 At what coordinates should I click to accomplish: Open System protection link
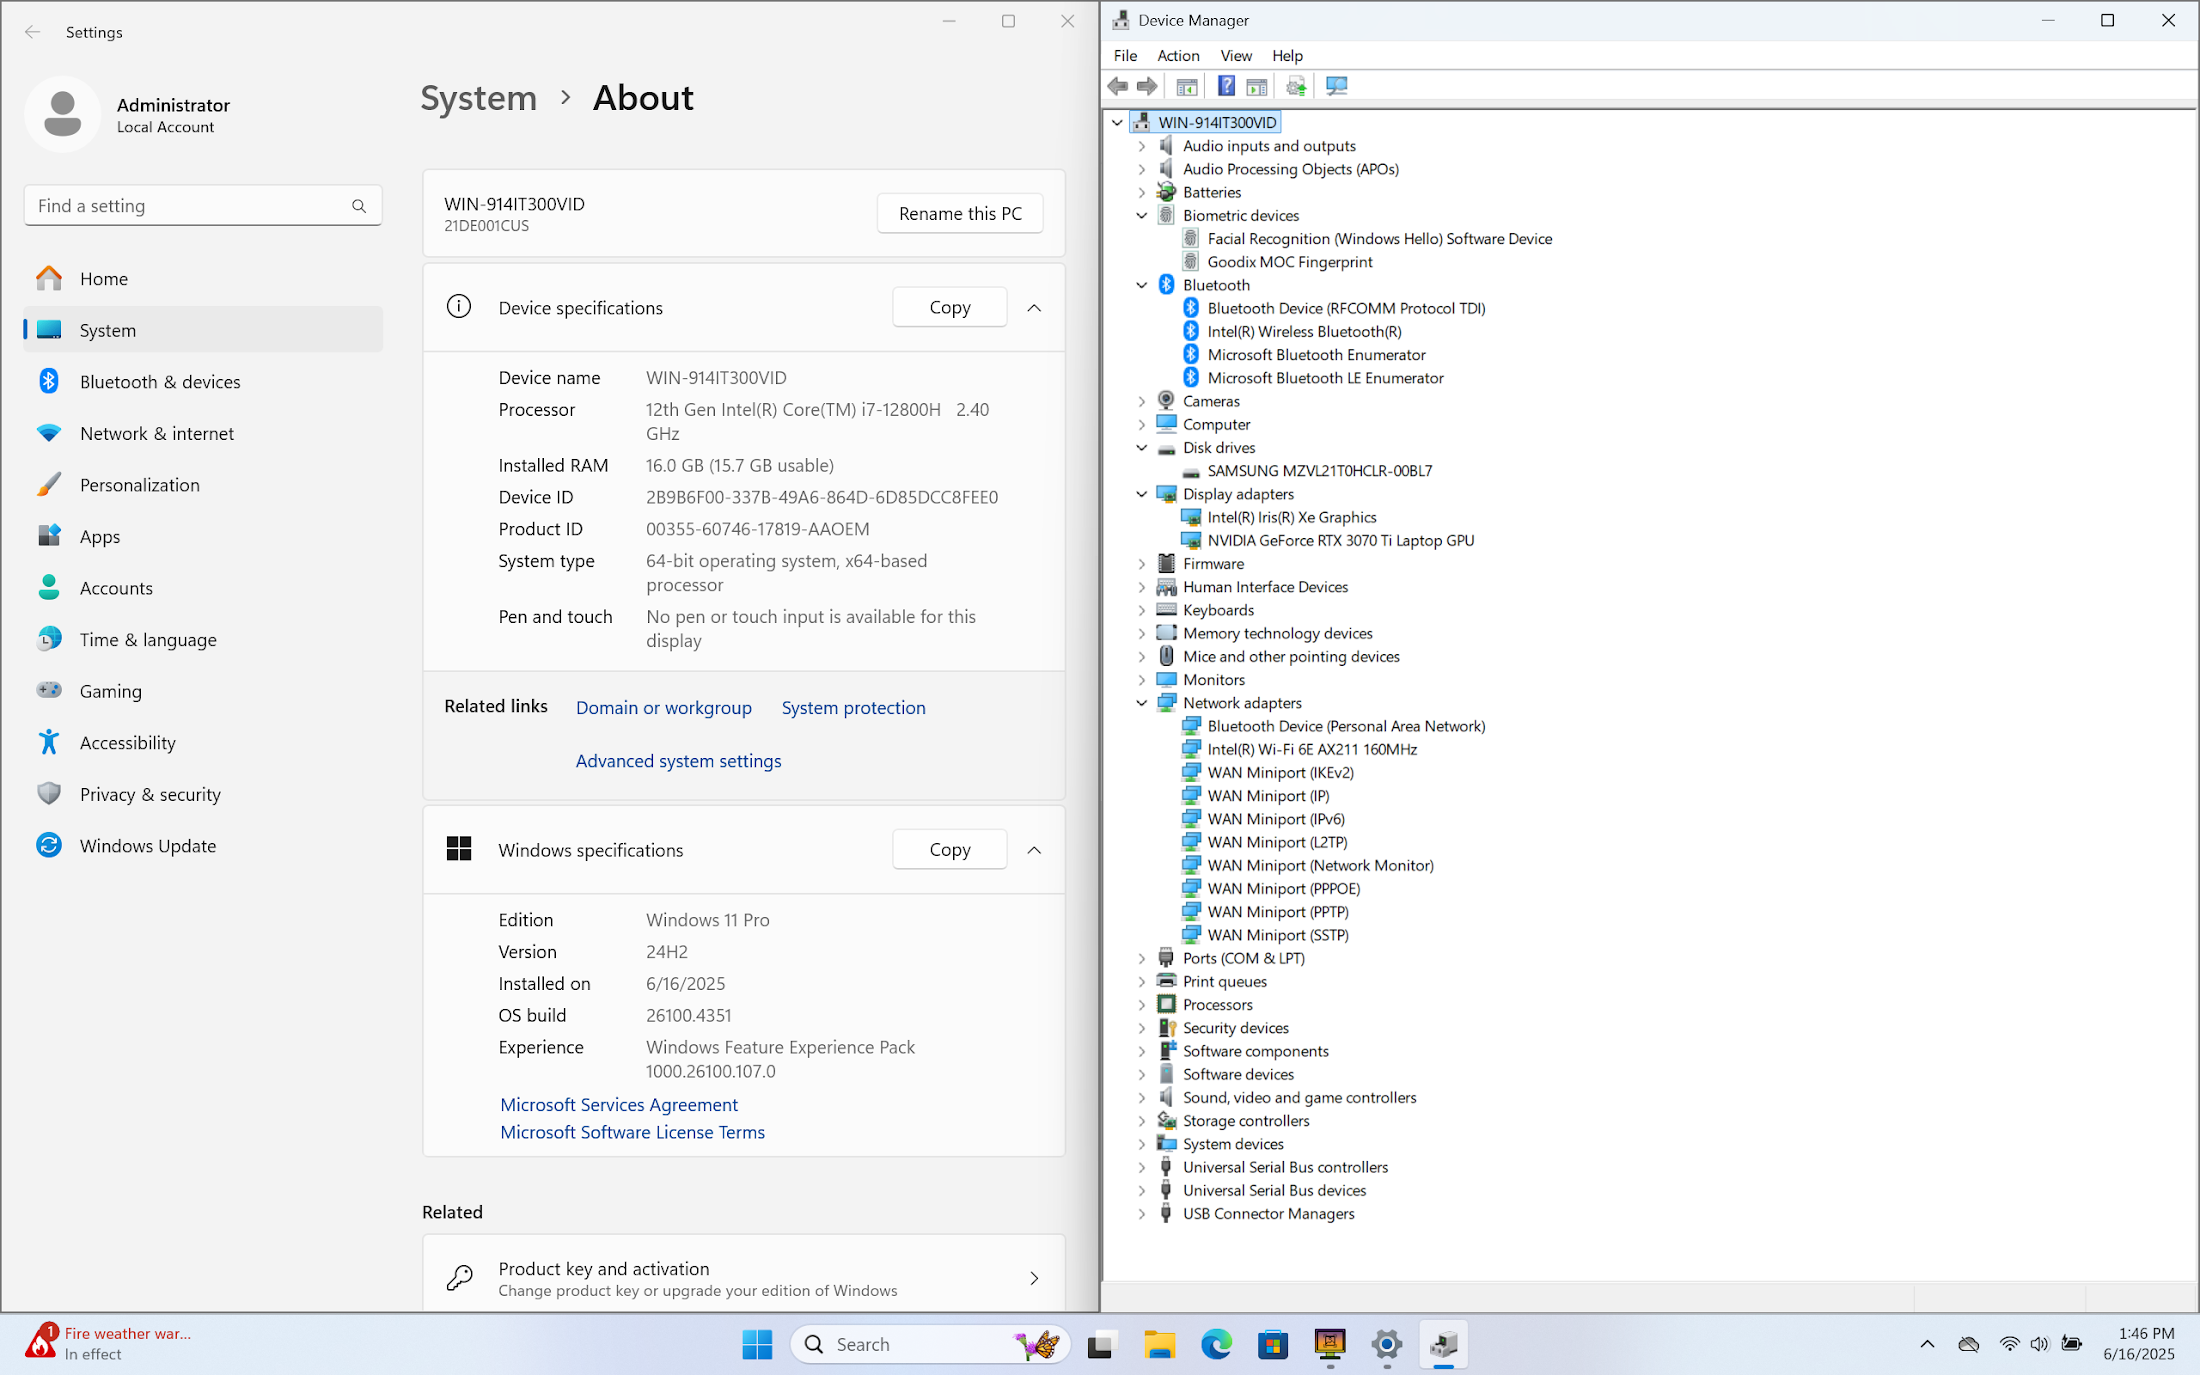pos(853,707)
